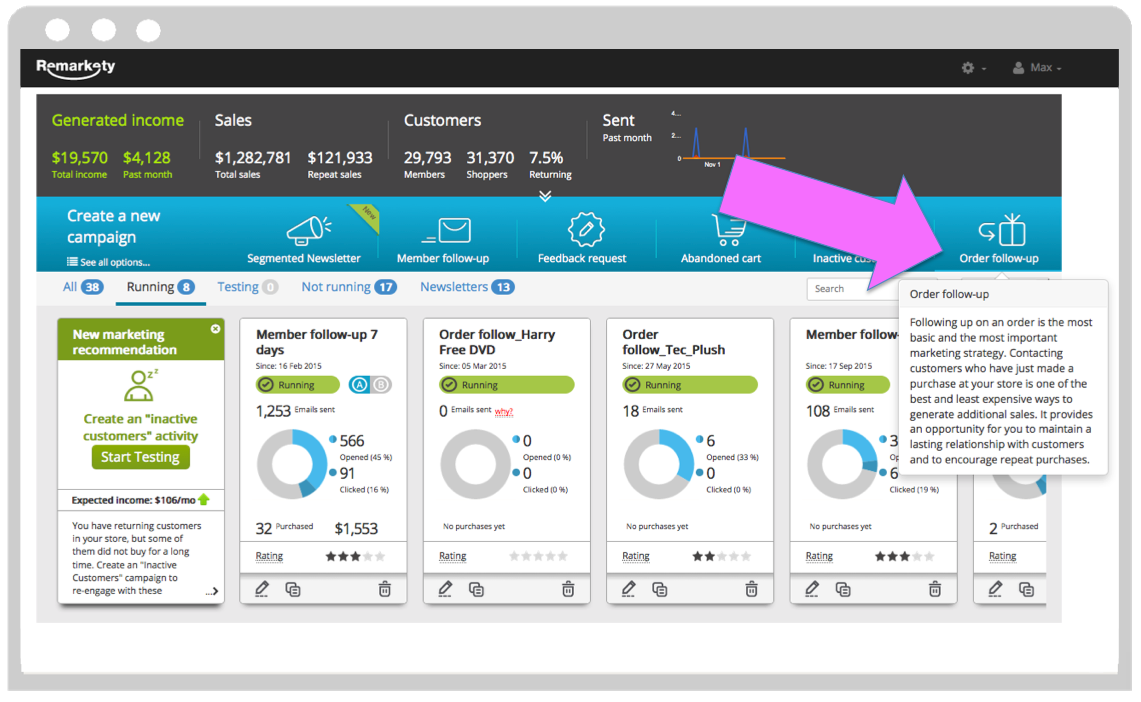Select the Feedback request badge icon
The height and width of the screenshot is (702, 1141).
[x=585, y=229]
